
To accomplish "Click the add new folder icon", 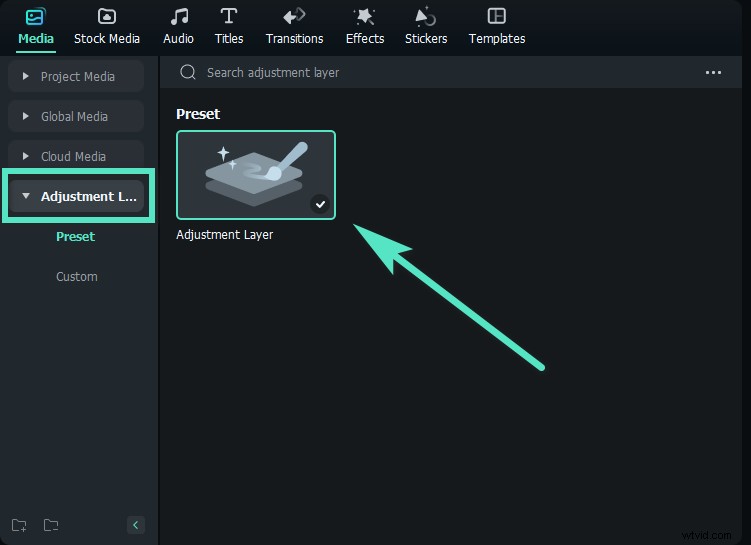I will click(x=19, y=525).
